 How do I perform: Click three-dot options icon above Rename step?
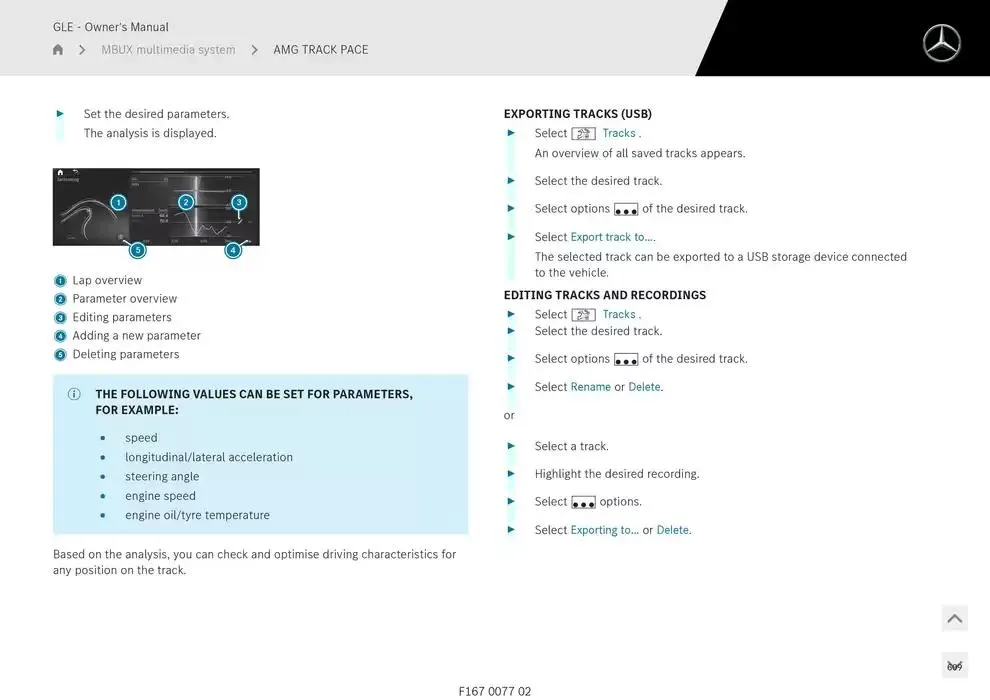pos(626,360)
